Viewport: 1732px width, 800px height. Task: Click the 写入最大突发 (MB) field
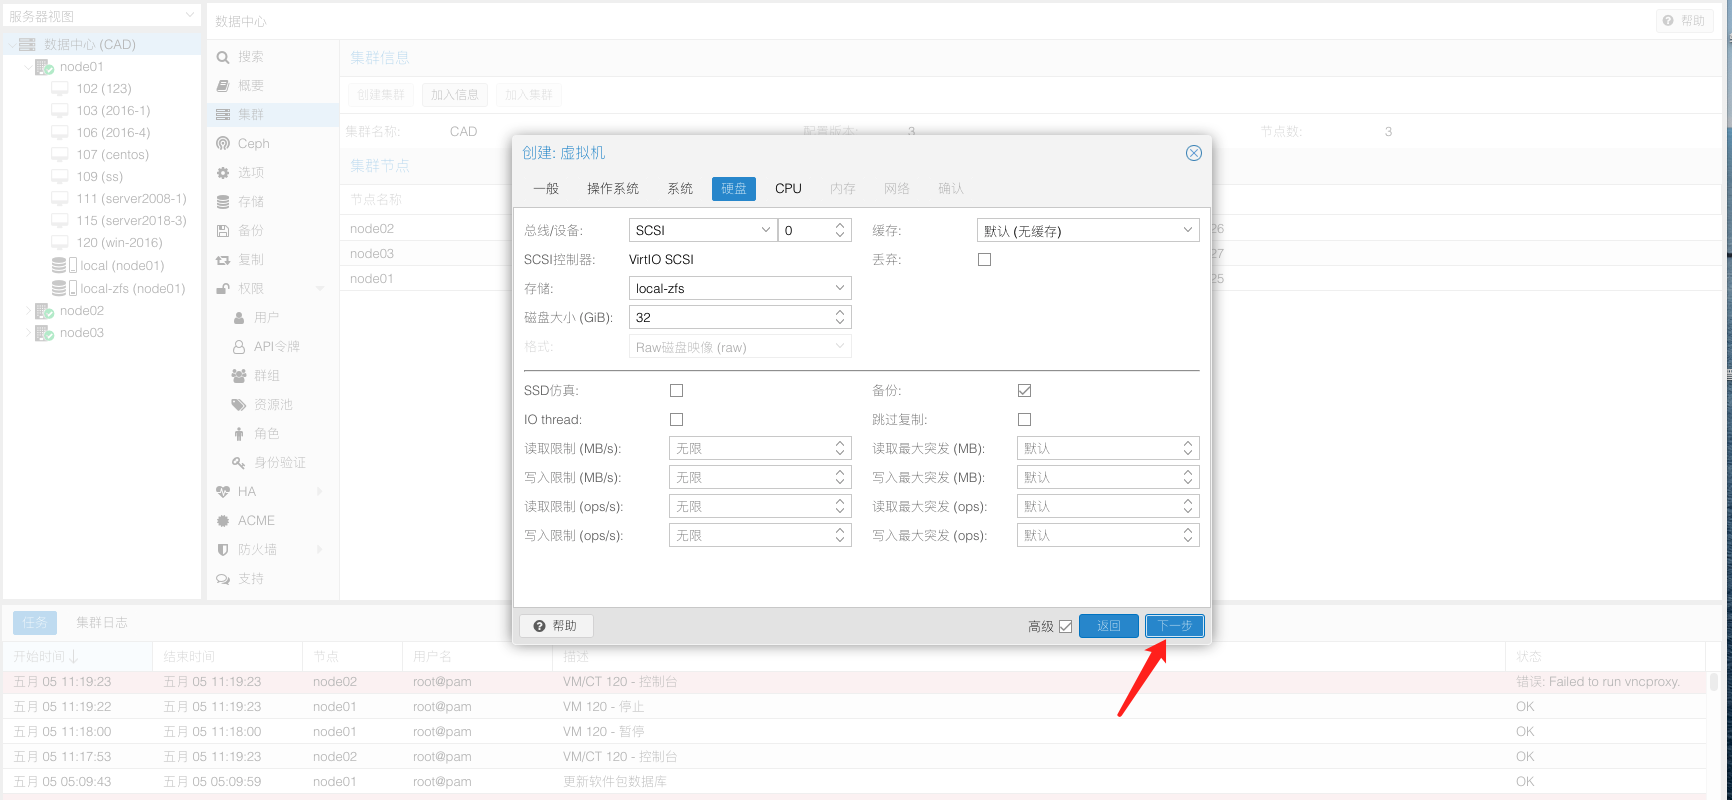[x=1108, y=477]
